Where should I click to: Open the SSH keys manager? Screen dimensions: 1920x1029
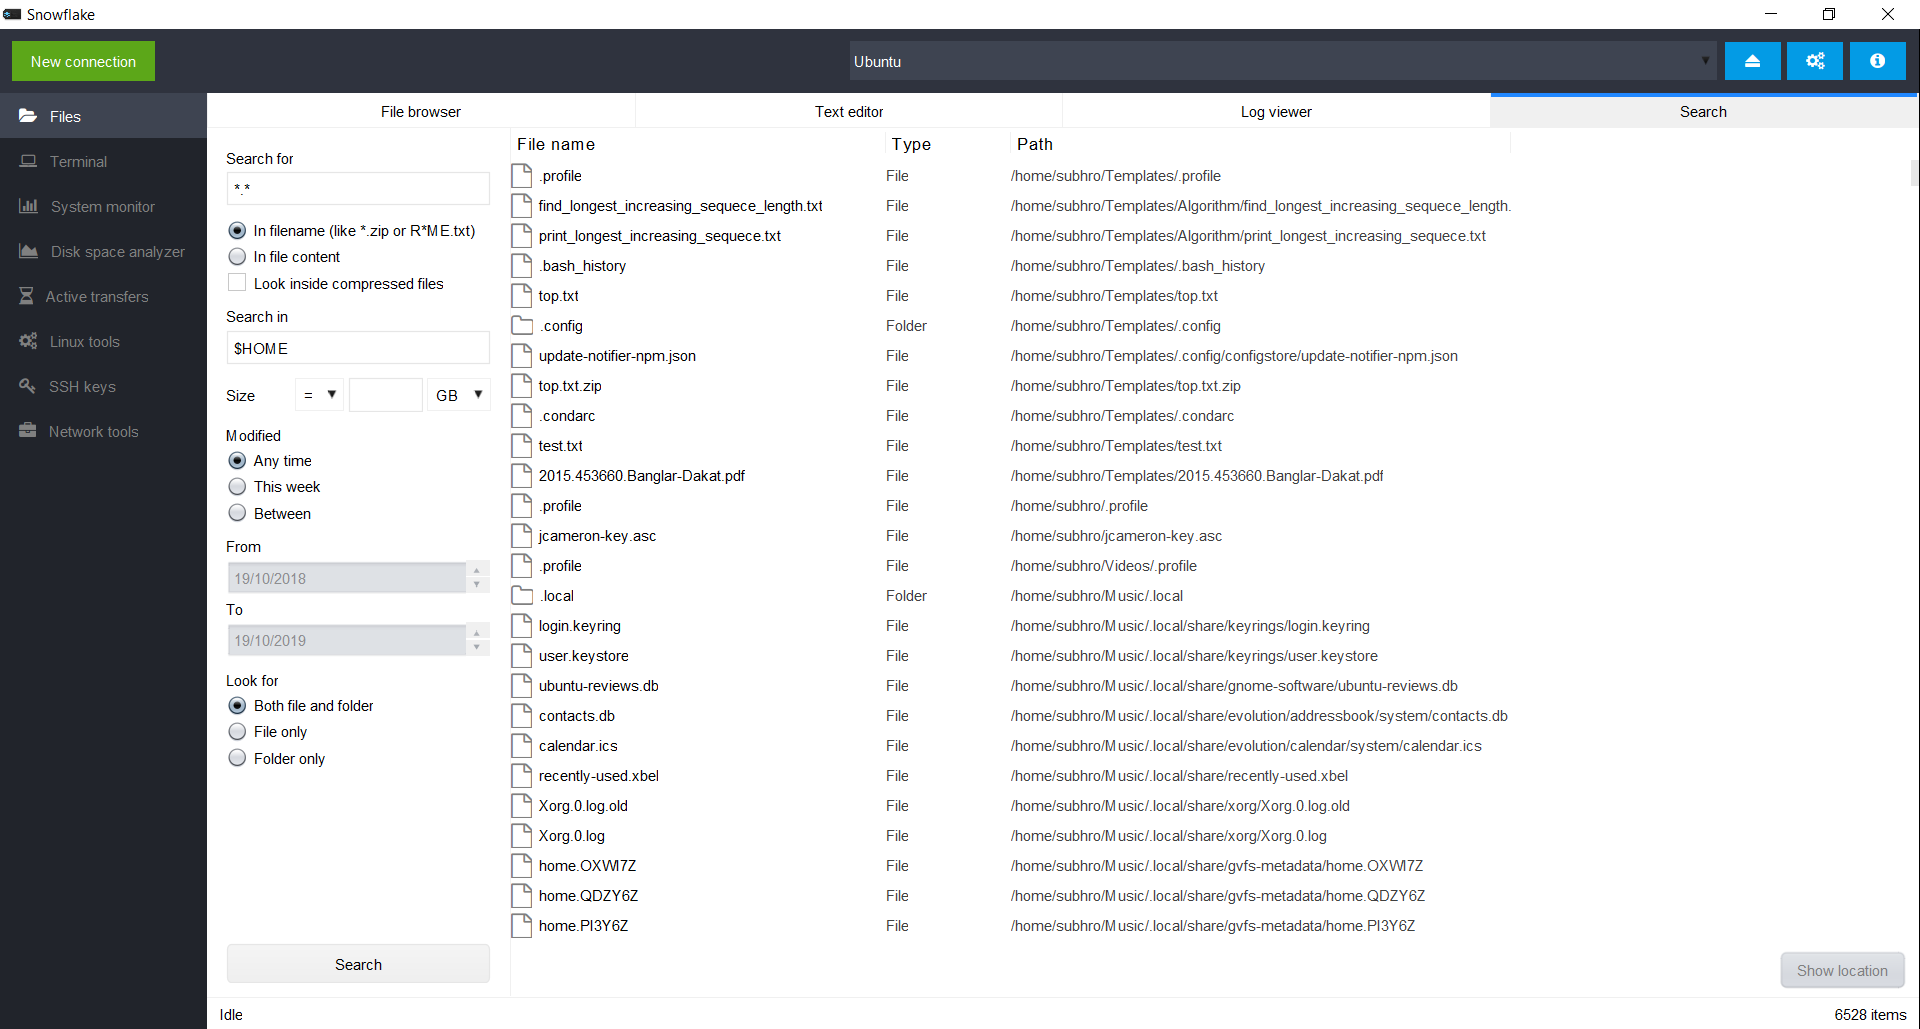(82, 386)
